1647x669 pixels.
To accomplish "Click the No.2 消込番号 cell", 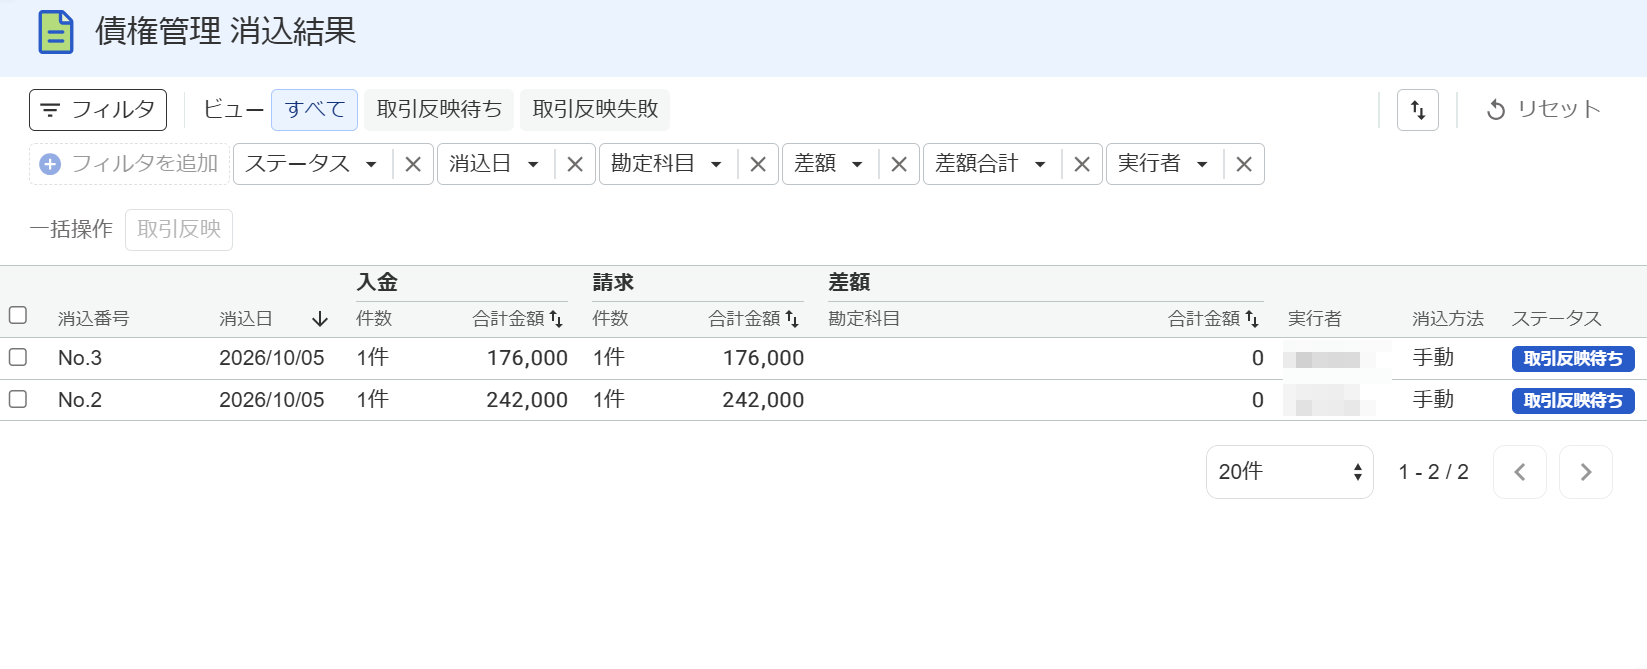I will [x=80, y=400].
